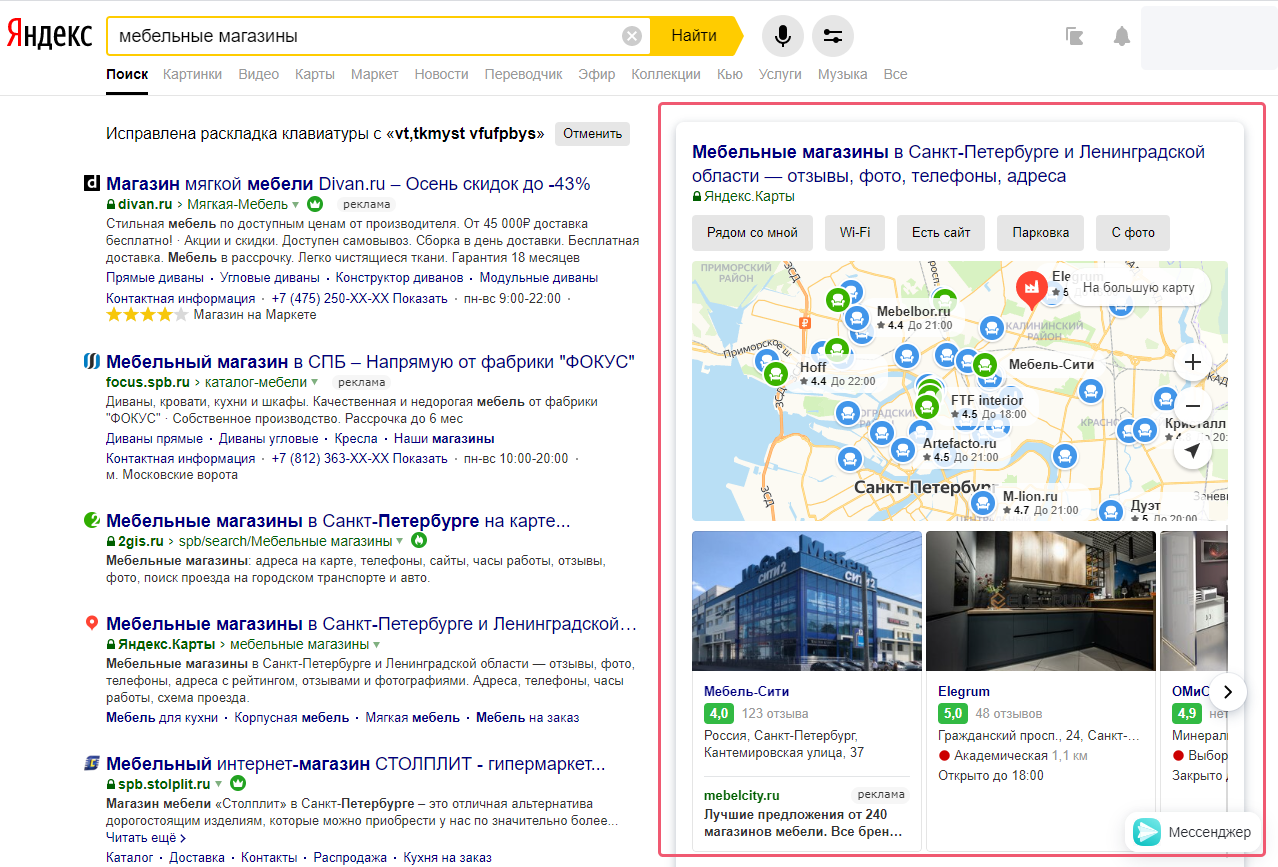Toggle the 'Рядом со мной' filter
This screenshot has height=867, width=1278.
click(x=752, y=233)
